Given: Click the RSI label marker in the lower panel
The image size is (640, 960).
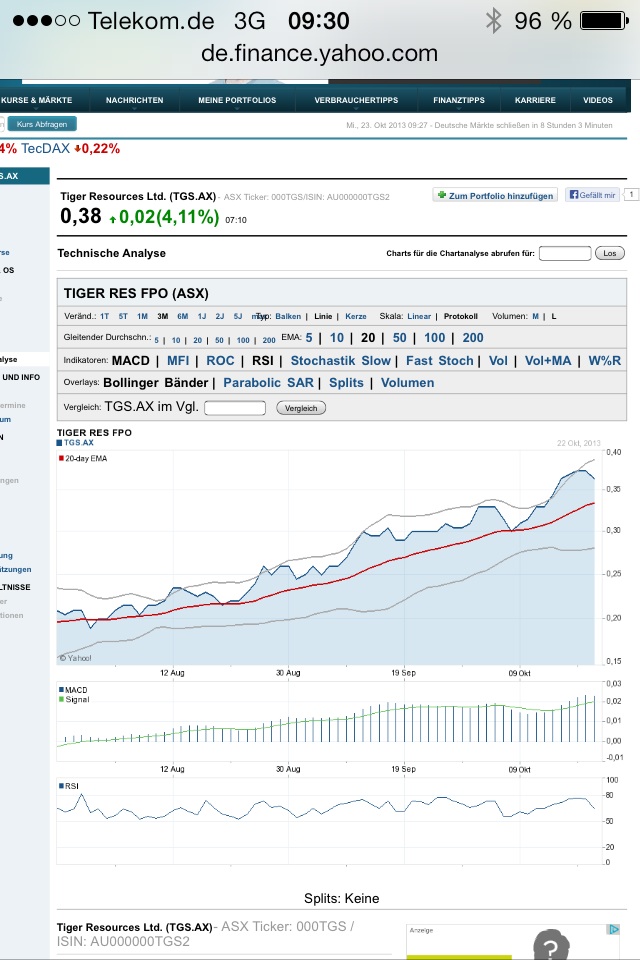Looking at the screenshot, I should [62, 786].
